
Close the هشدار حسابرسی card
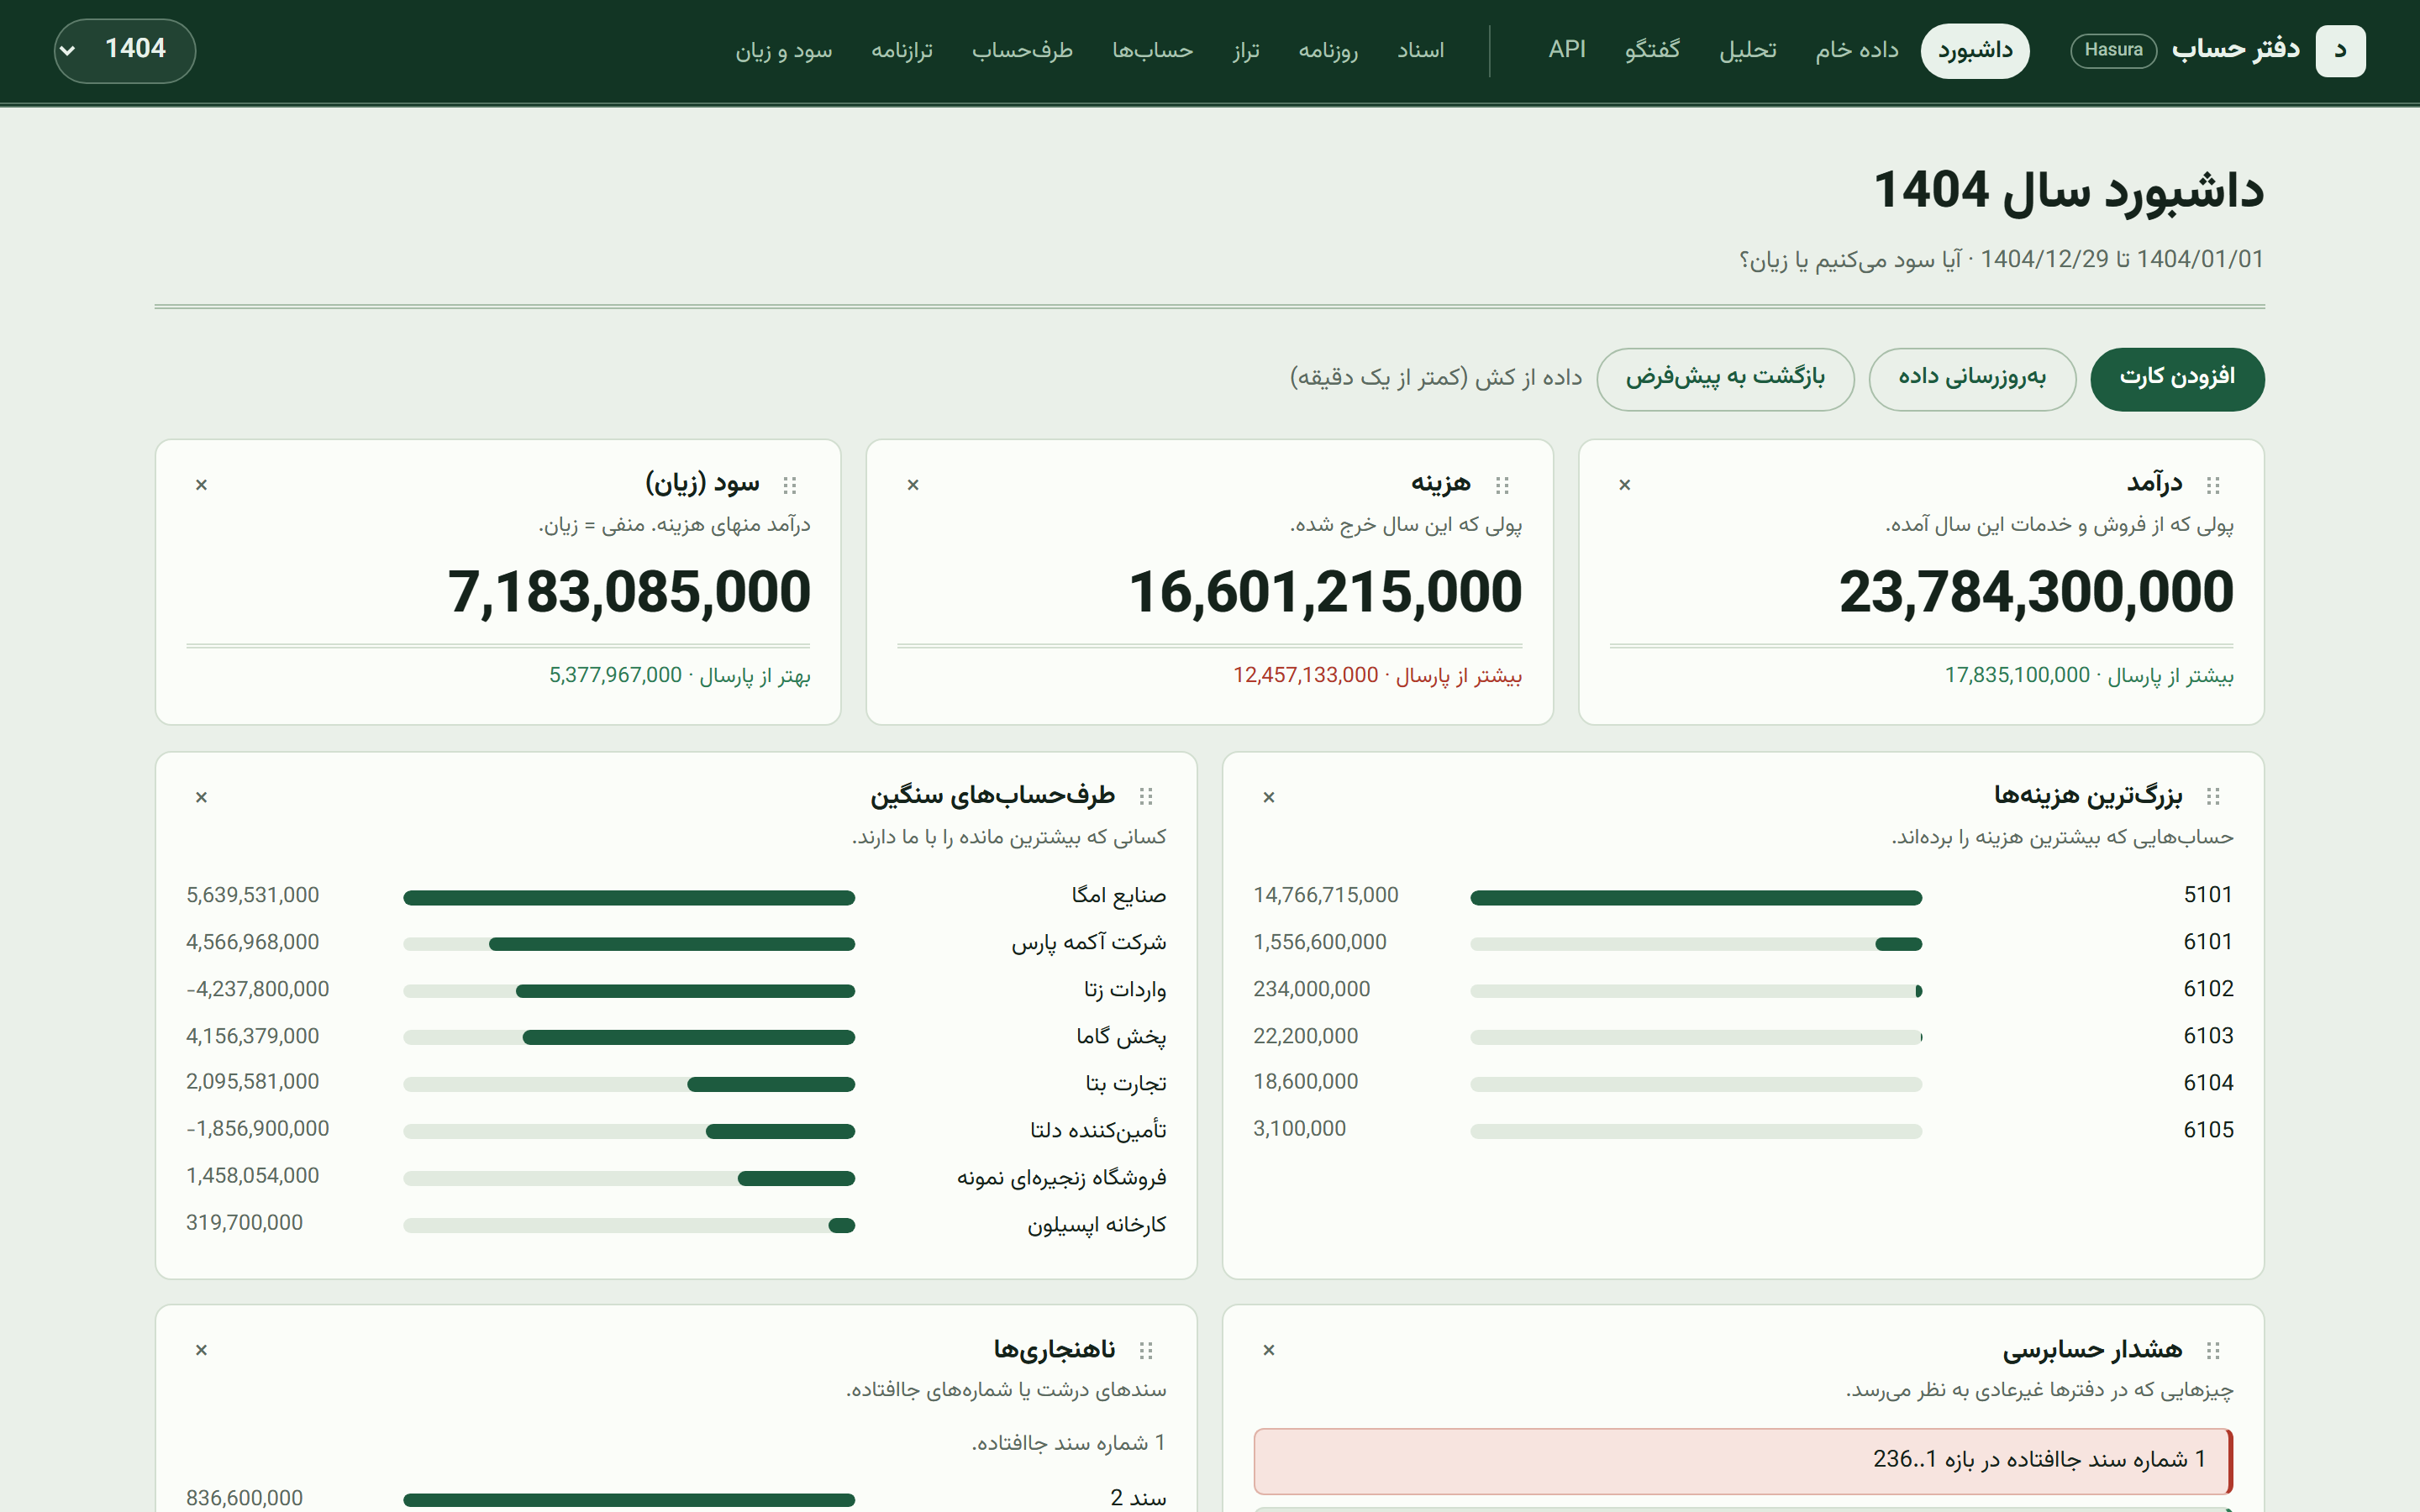point(1269,1350)
